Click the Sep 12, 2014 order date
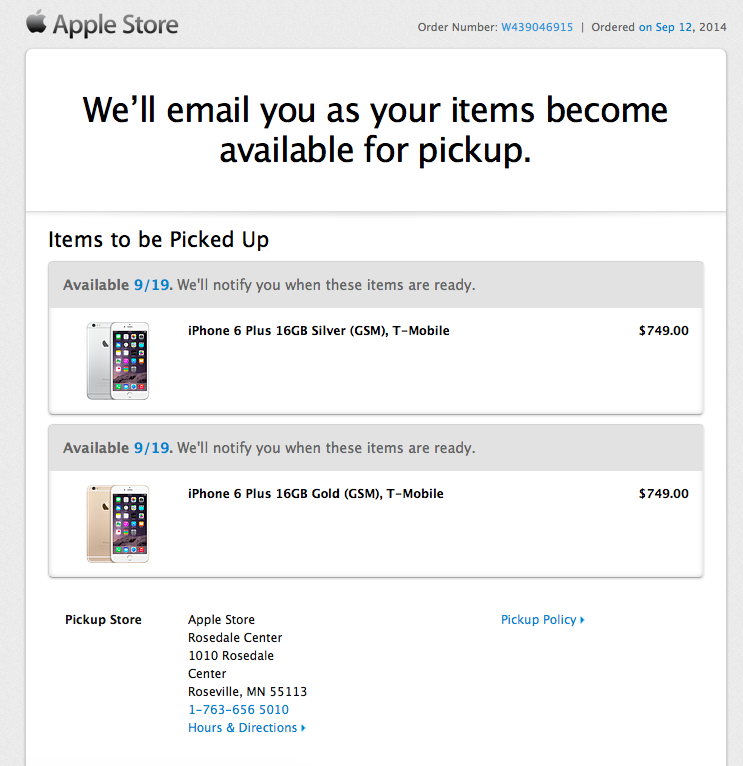The height and width of the screenshot is (766, 743). [683, 27]
